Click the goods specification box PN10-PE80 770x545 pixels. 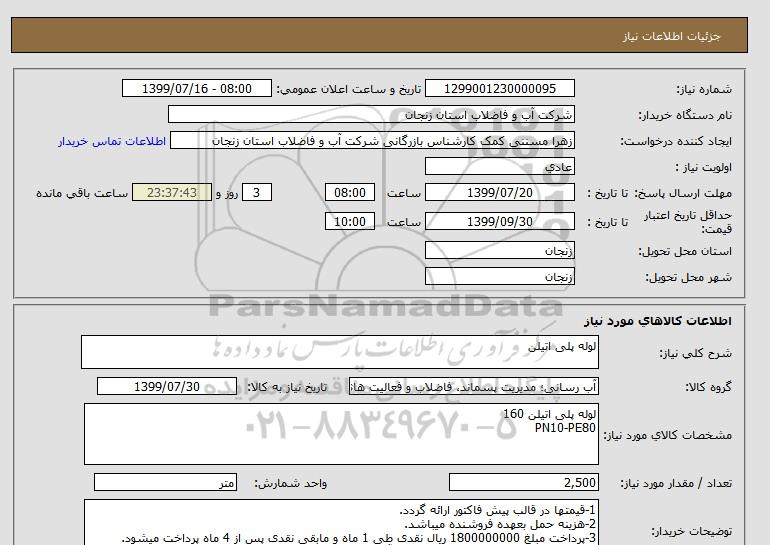tap(341, 434)
